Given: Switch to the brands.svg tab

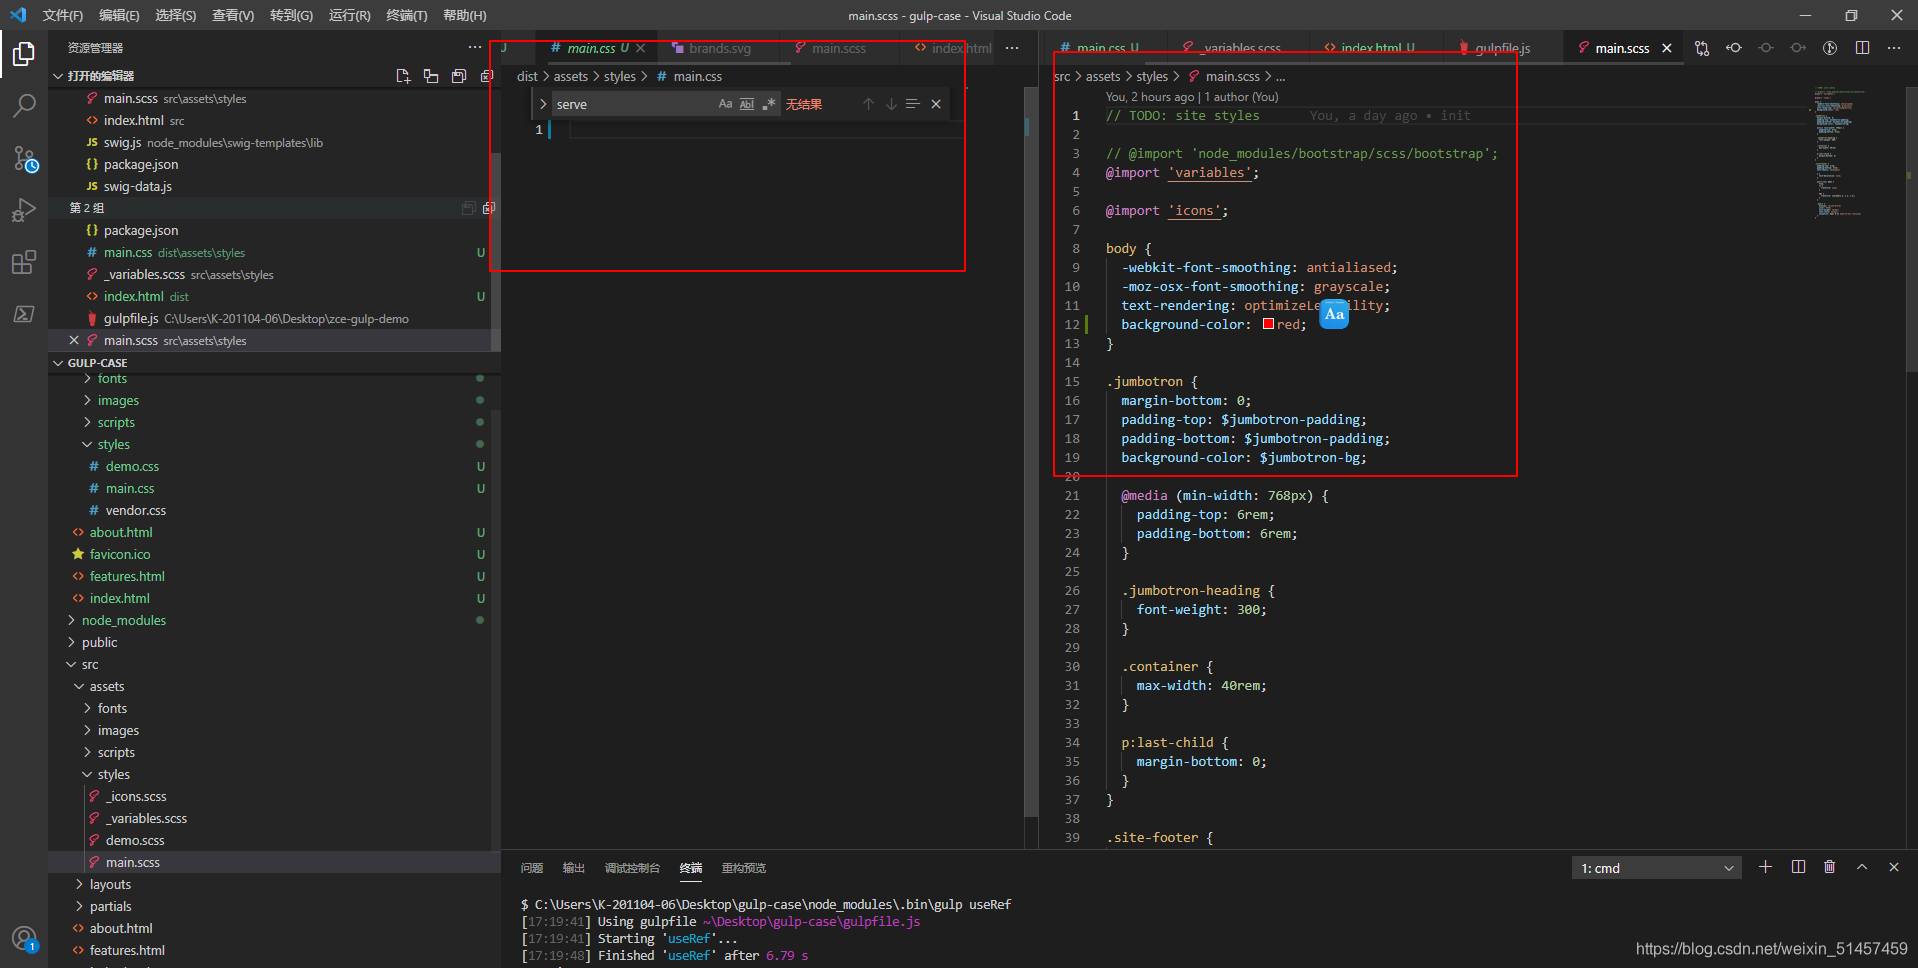Looking at the screenshot, I should click(x=718, y=48).
